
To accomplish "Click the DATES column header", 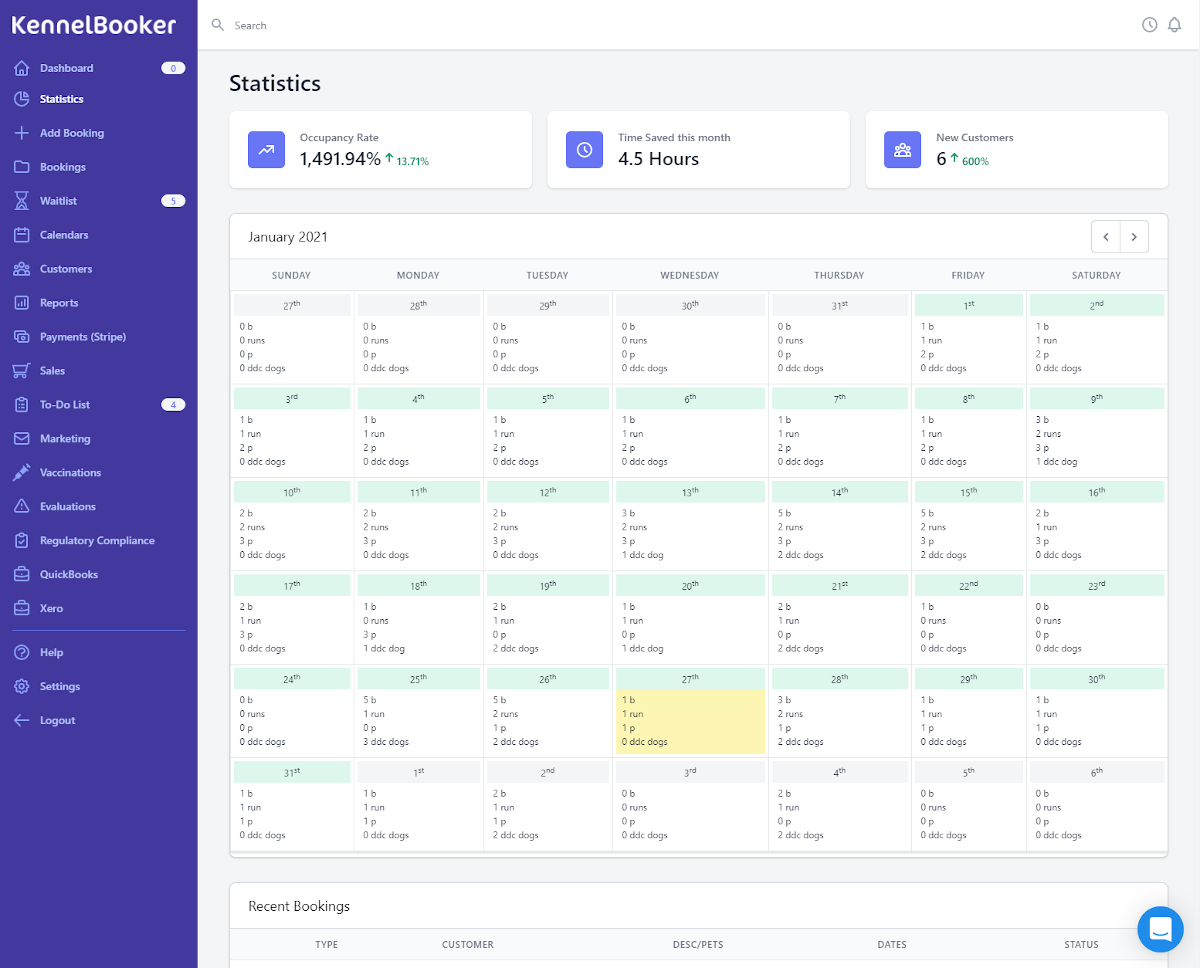I will tap(891, 945).
